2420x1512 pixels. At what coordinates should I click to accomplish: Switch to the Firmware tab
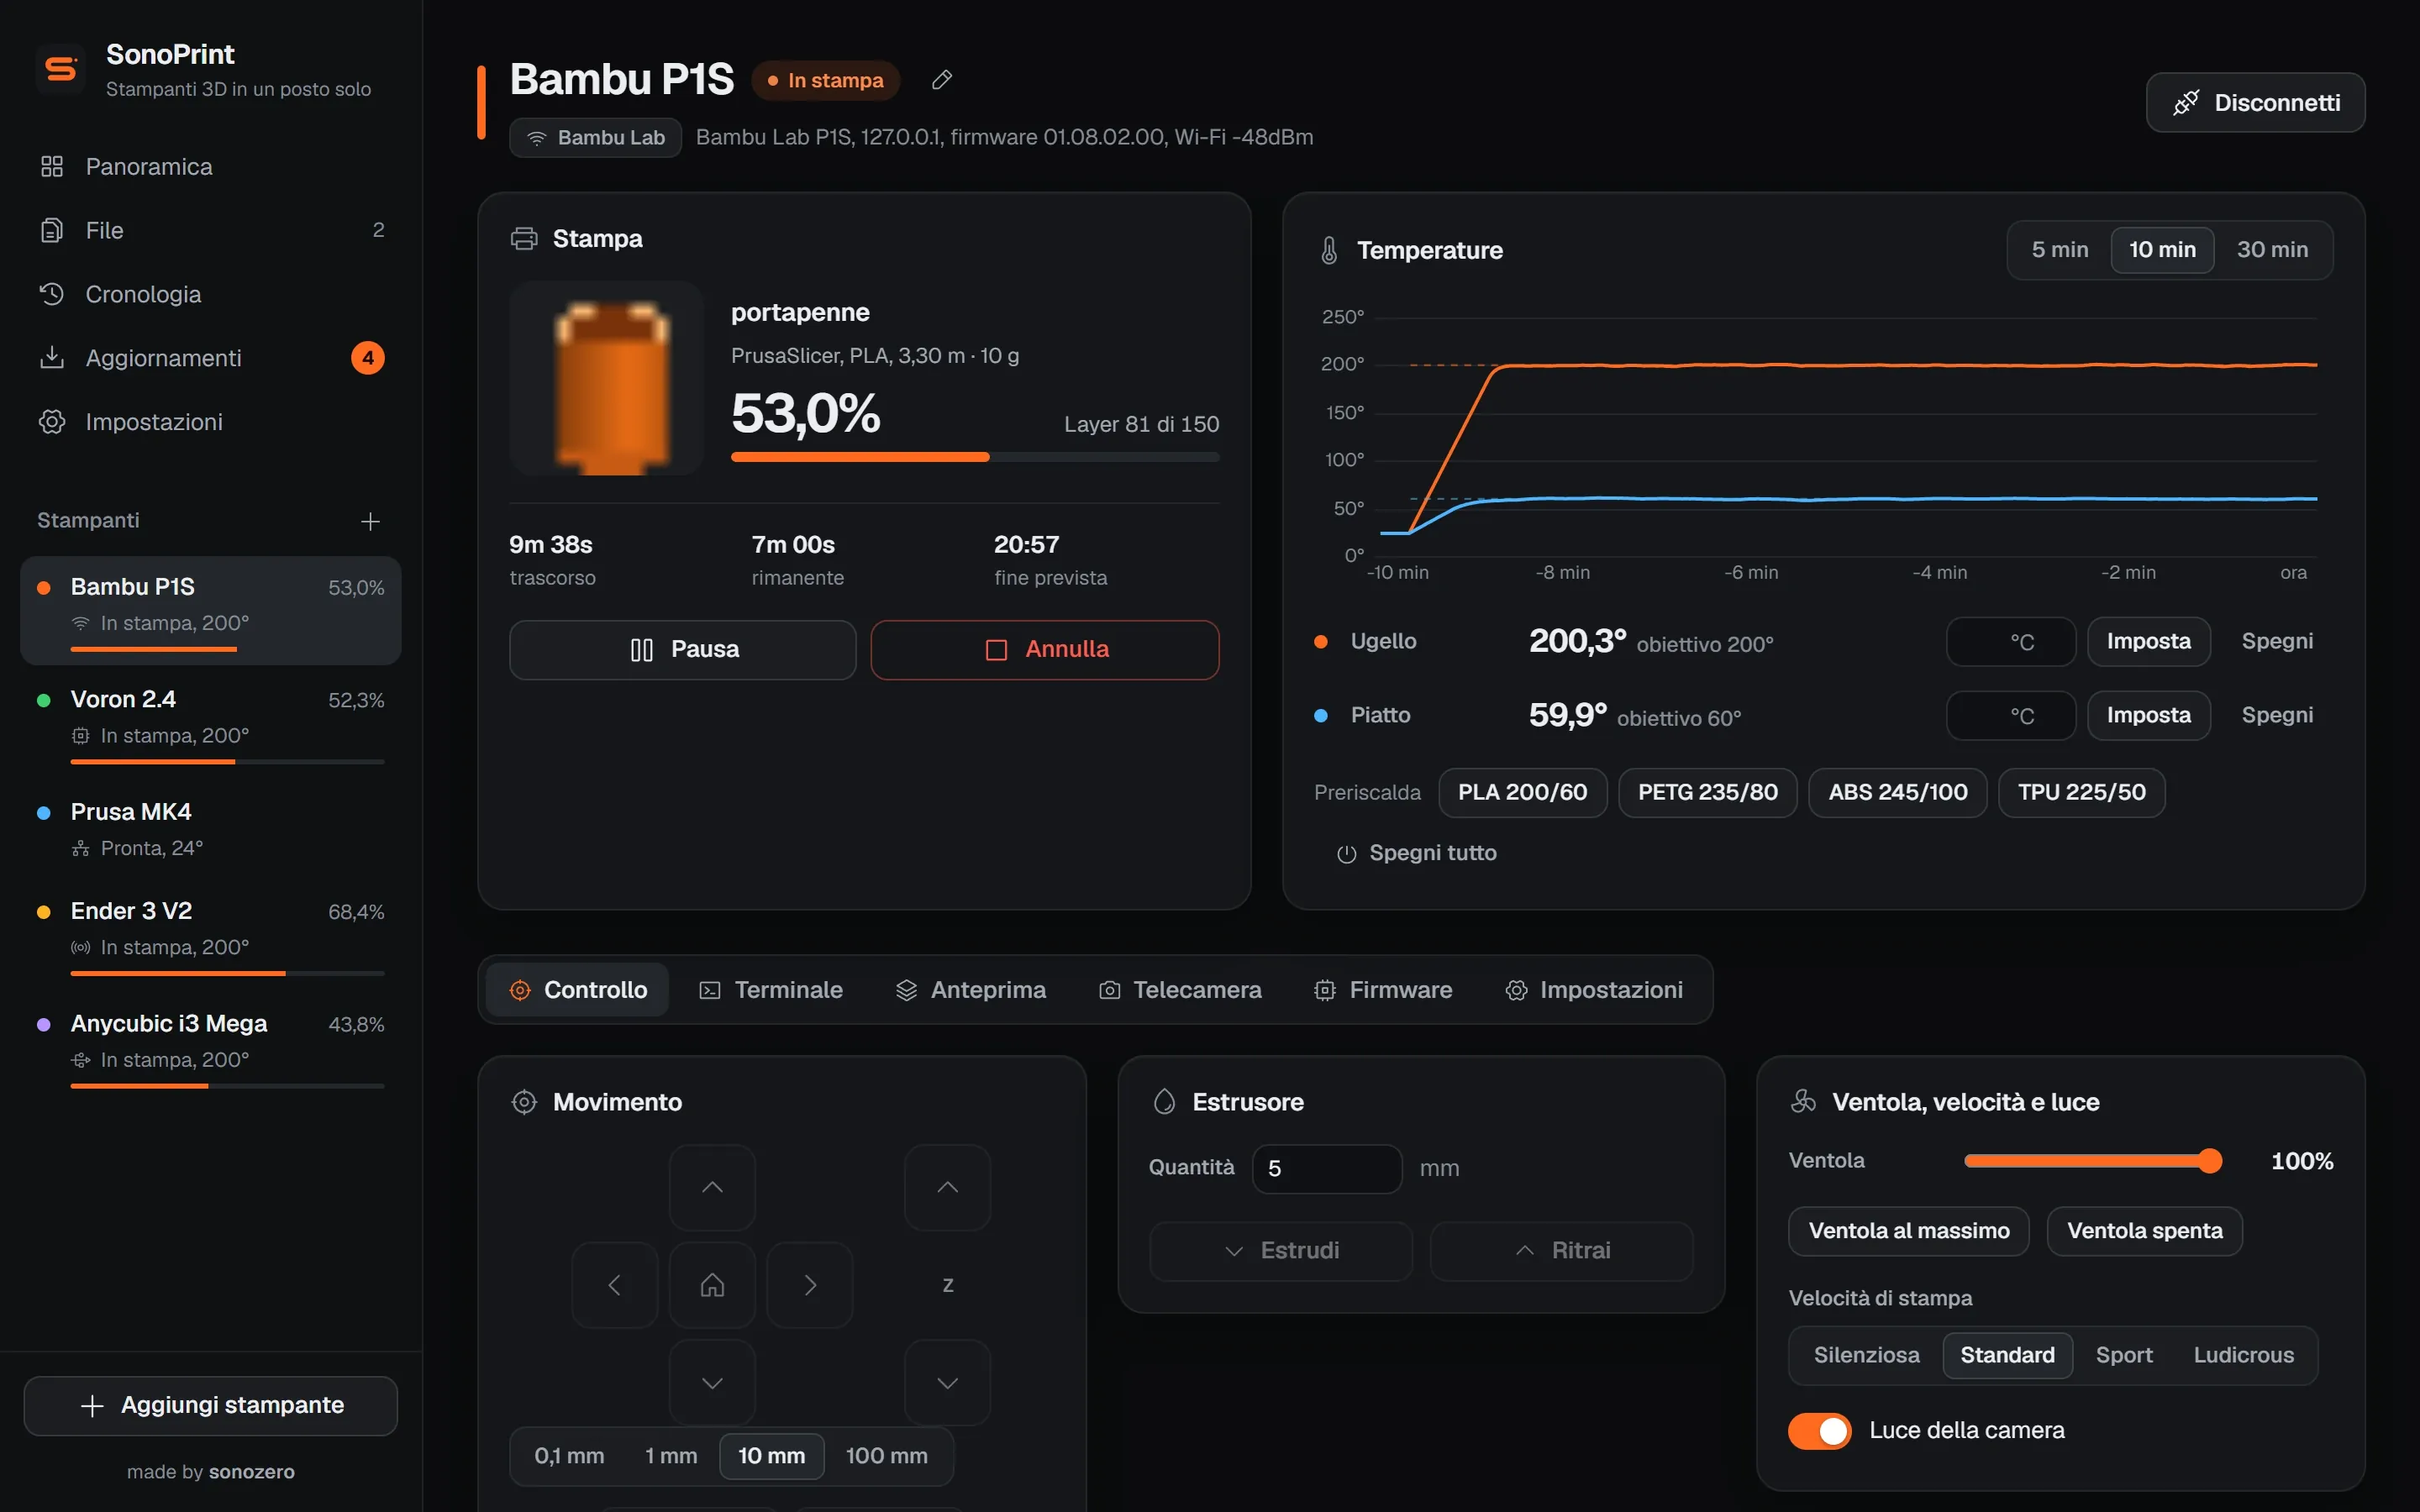coord(1383,990)
